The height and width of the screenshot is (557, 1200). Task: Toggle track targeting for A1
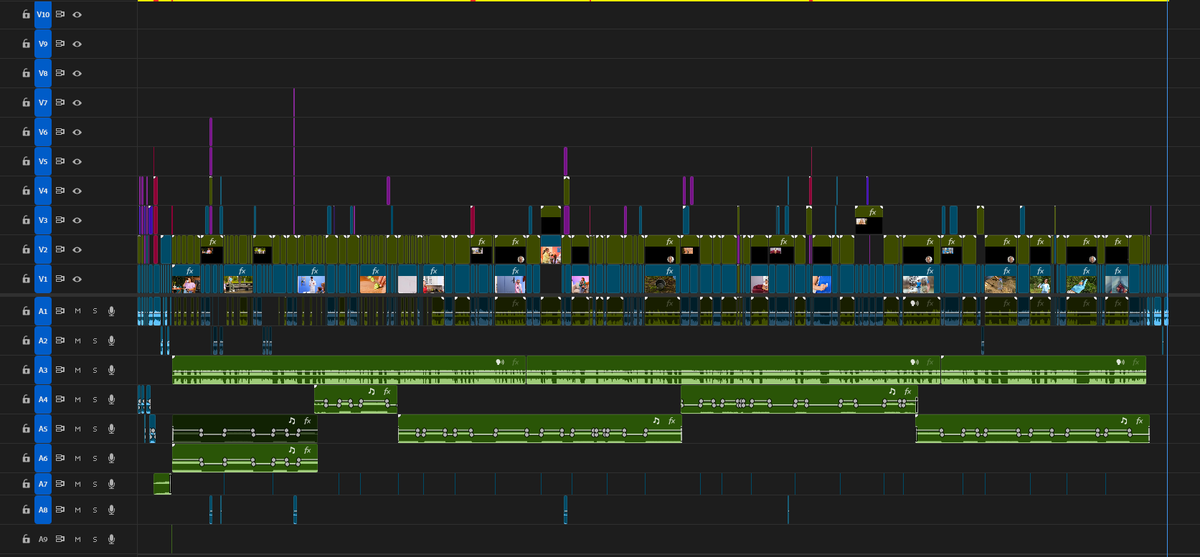pyautogui.click(x=43, y=312)
